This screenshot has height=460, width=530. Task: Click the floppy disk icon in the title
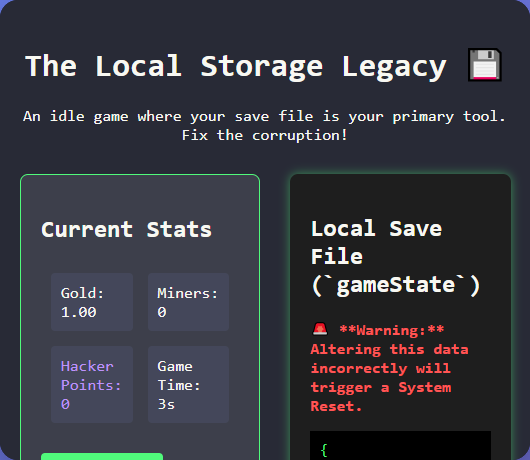(x=484, y=65)
